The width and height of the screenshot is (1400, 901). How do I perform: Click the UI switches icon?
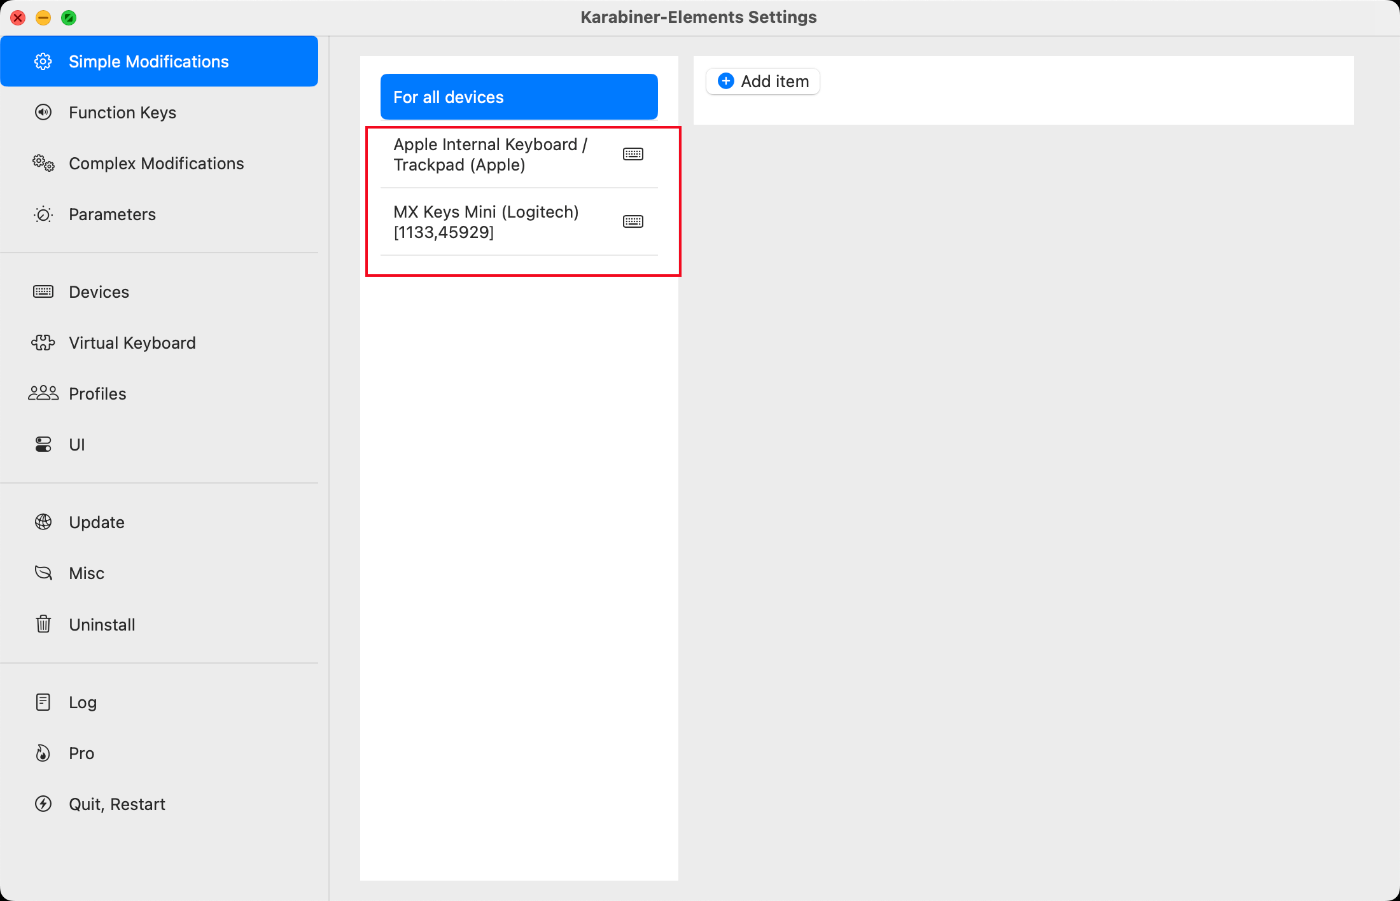pos(43,445)
